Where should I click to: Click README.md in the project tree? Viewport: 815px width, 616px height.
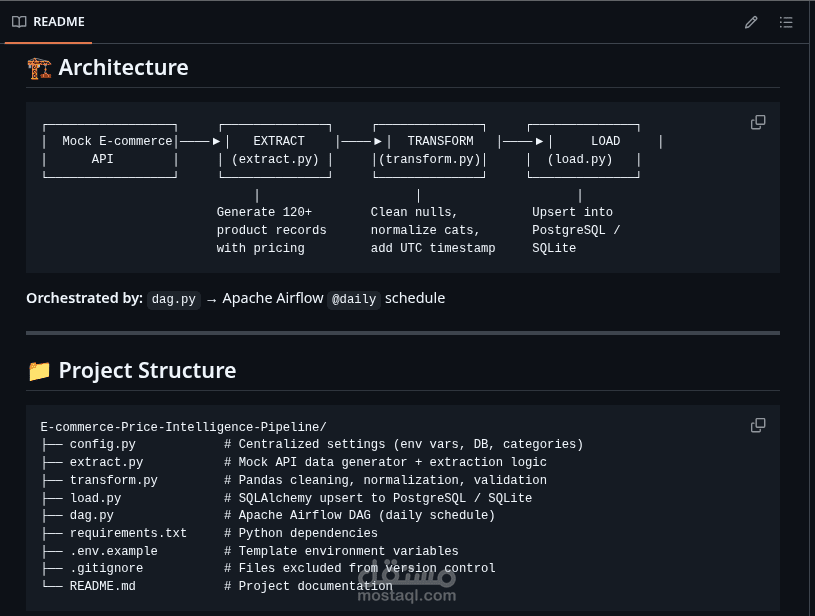click(103, 586)
